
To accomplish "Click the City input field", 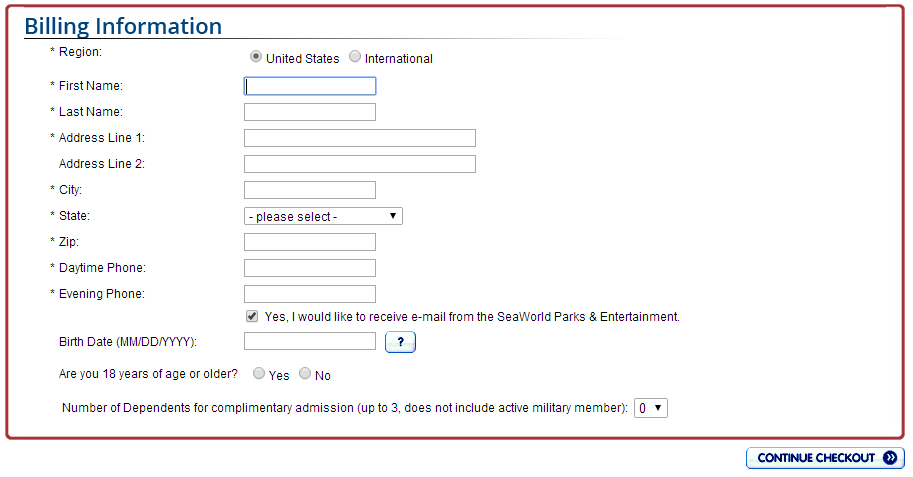I will point(310,190).
